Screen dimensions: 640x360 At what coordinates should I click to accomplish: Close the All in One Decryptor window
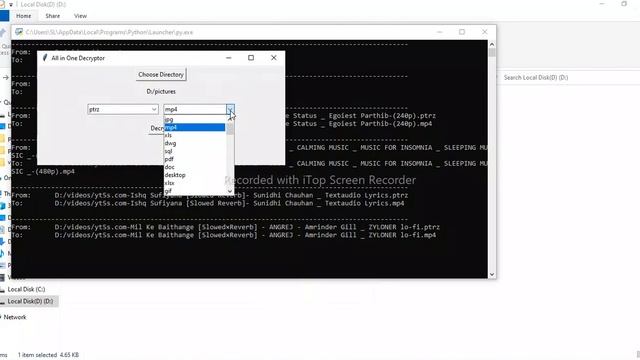(273, 58)
